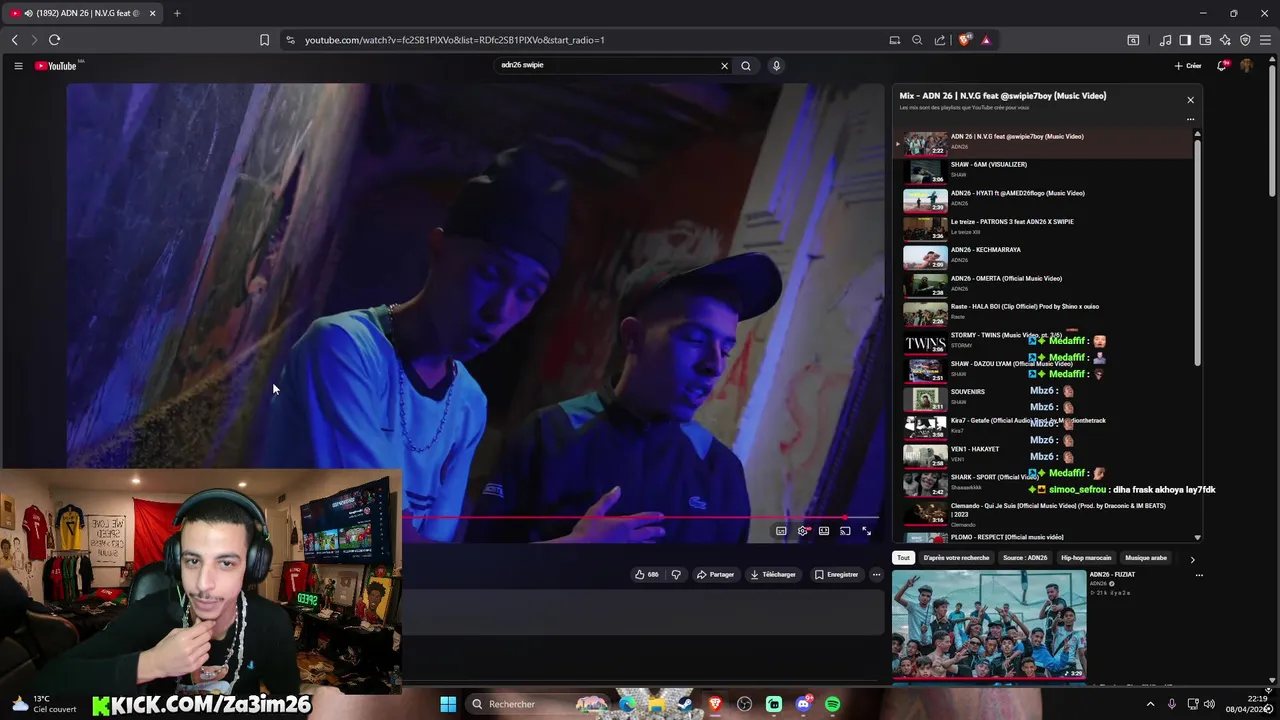Open a new browser tab
Image resolution: width=1280 pixels, height=720 pixels.
point(177,13)
